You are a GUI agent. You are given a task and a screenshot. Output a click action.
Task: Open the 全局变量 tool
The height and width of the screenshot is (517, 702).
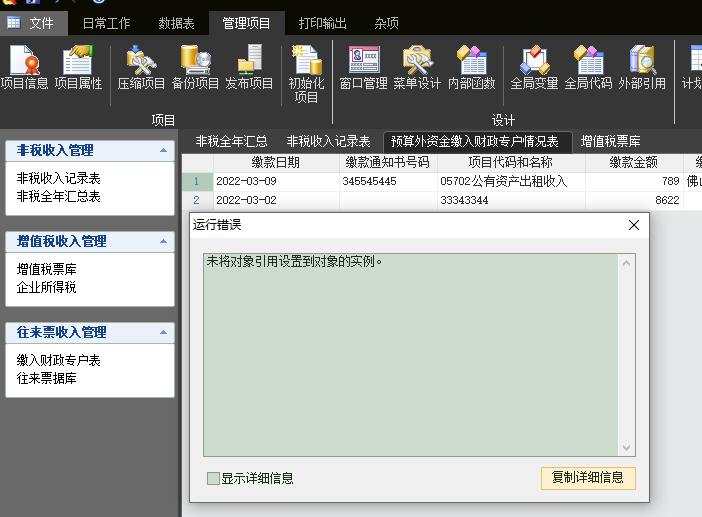(534, 67)
